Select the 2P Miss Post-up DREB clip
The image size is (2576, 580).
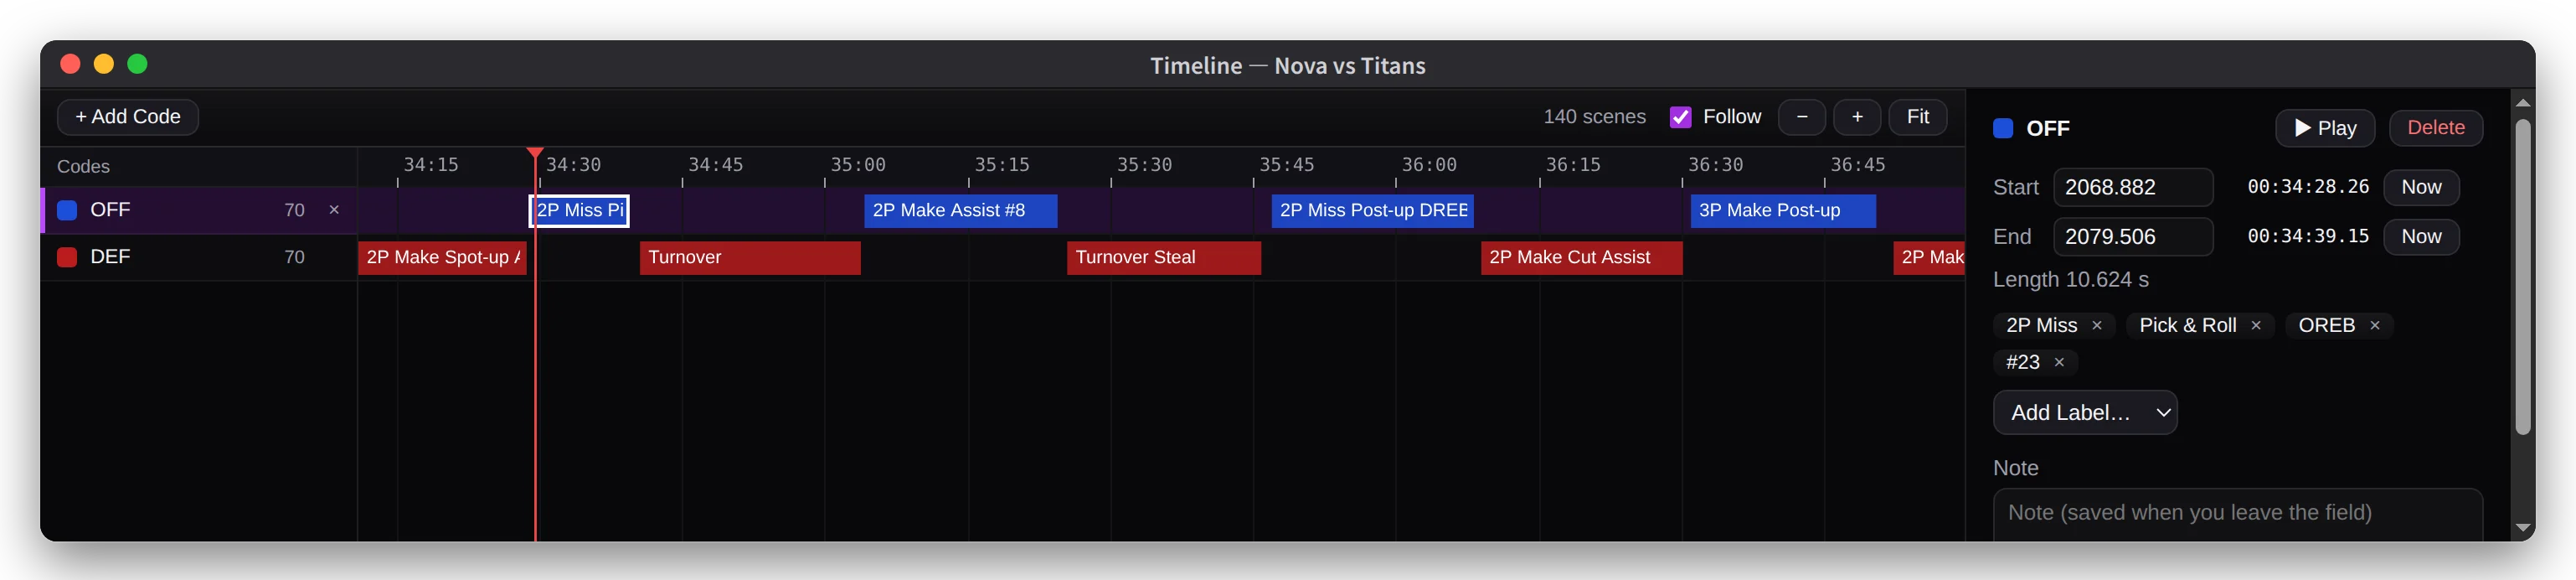1372,210
